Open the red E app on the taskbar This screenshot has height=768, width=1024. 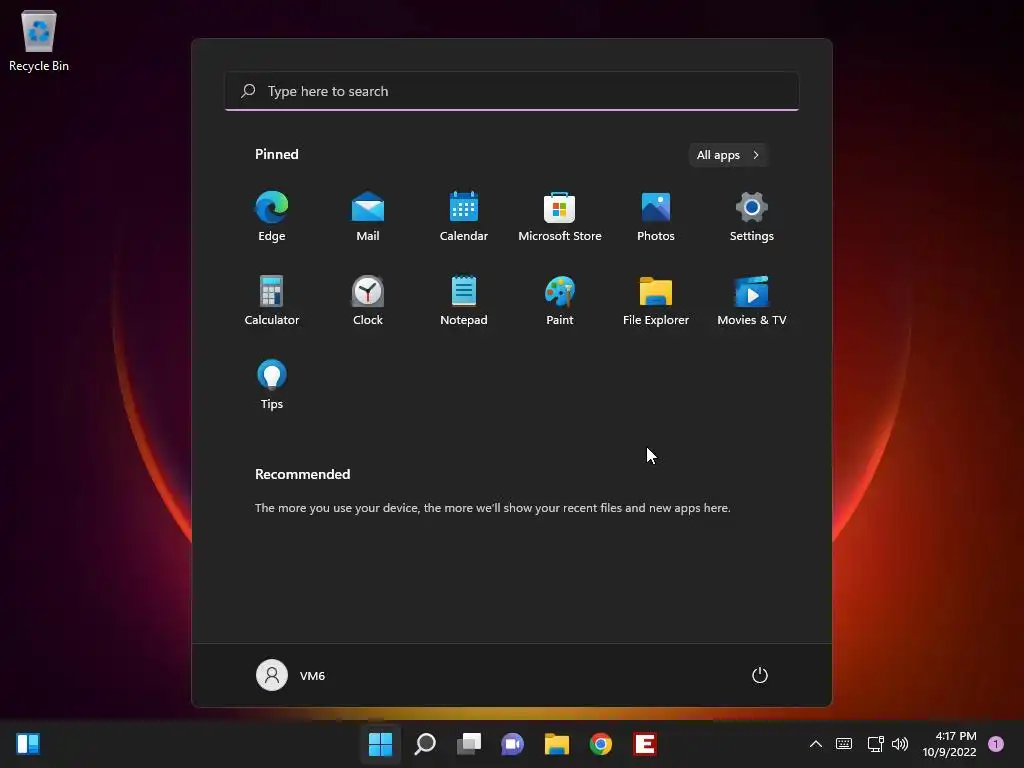coord(645,744)
